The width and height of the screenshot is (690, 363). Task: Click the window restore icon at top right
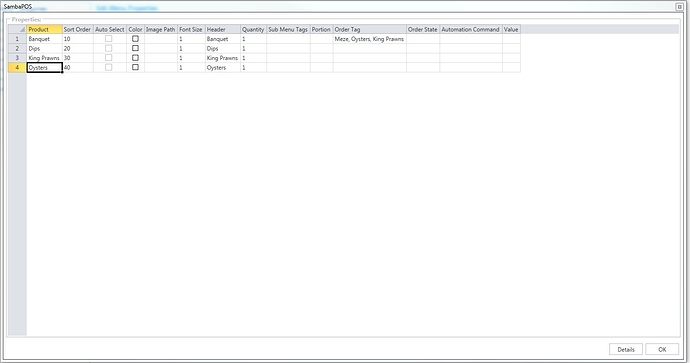click(x=679, y=7)
